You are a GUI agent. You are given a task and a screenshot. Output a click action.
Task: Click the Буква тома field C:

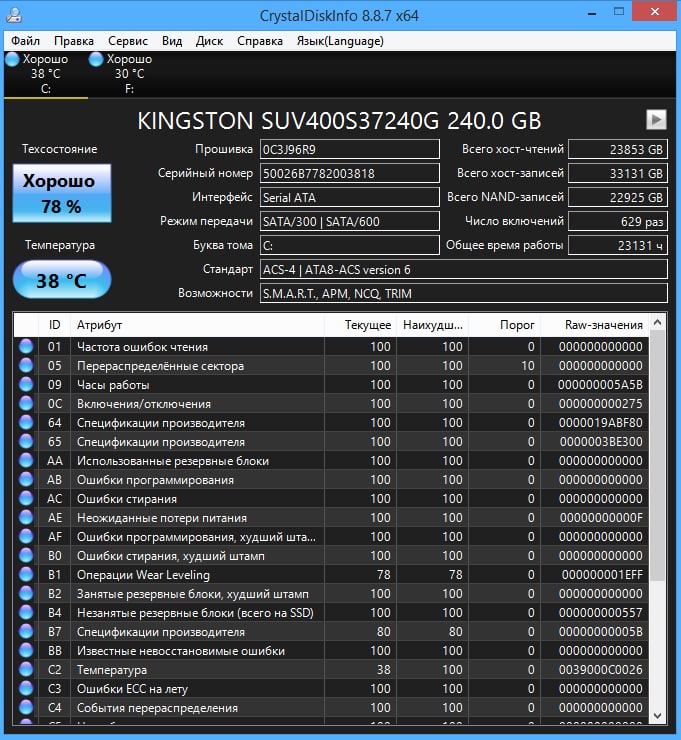(x=350, y=245)
